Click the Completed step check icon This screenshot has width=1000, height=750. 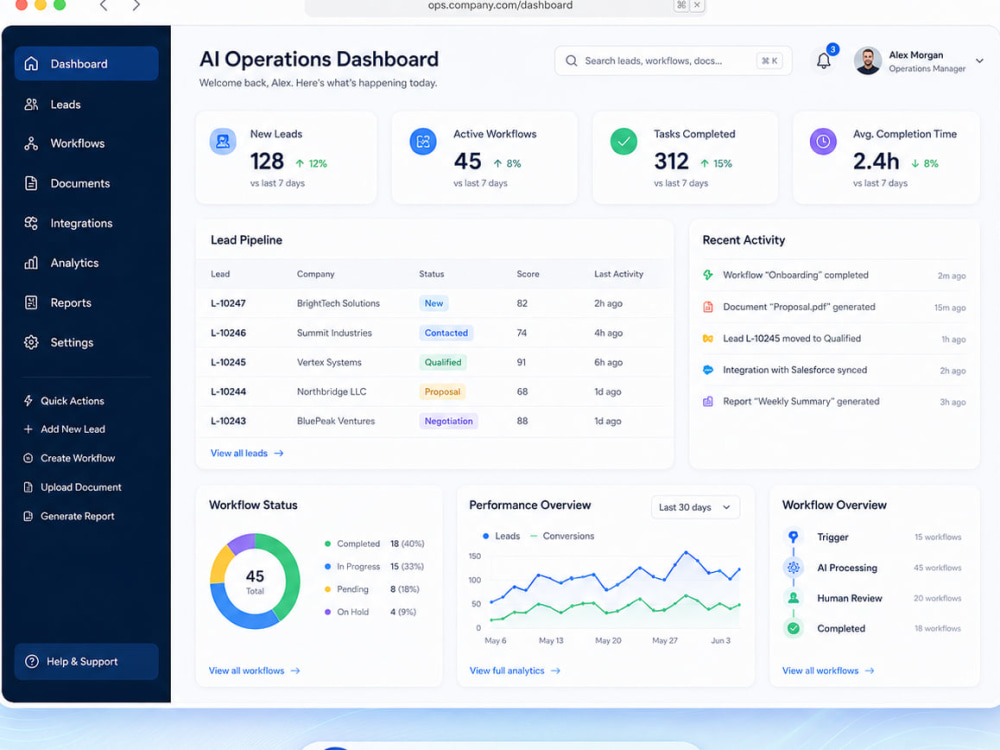point(793,628)
